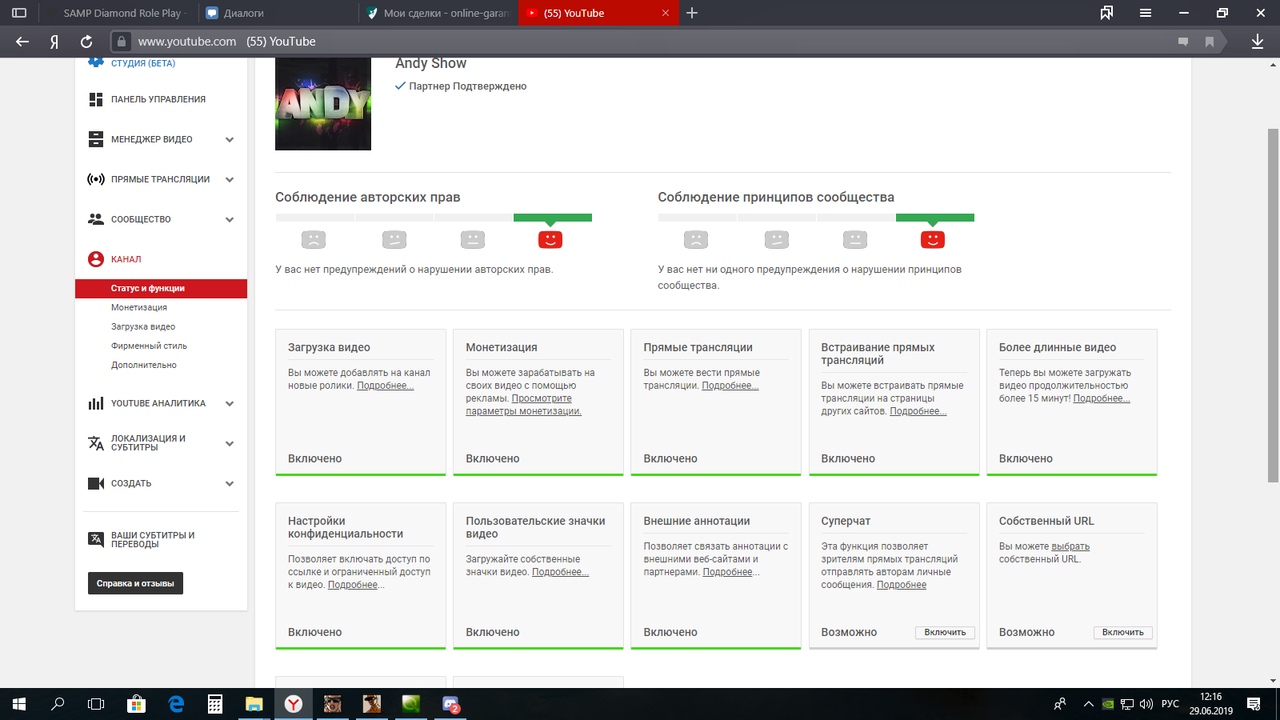
Task: Show hidden system tray icons
Action: pyautogui.click(x=1088, y=704)
